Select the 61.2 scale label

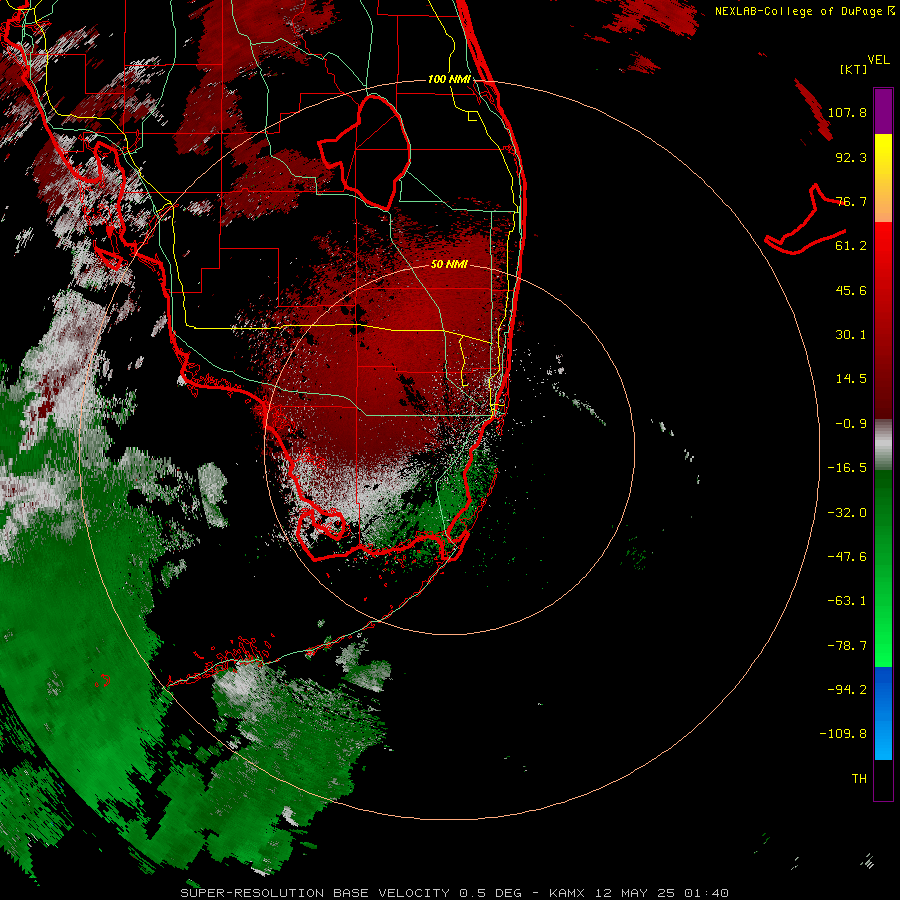pyautogui.click(x=851, y=246)
